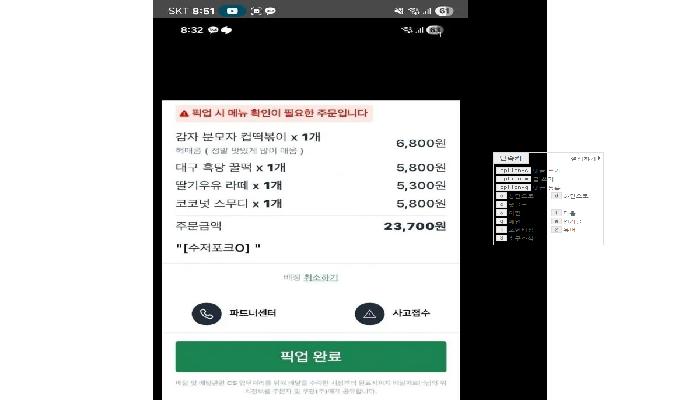Select the 딸기우유 라떼 order item
Screen dimensions: 700x400
point(311,185)
